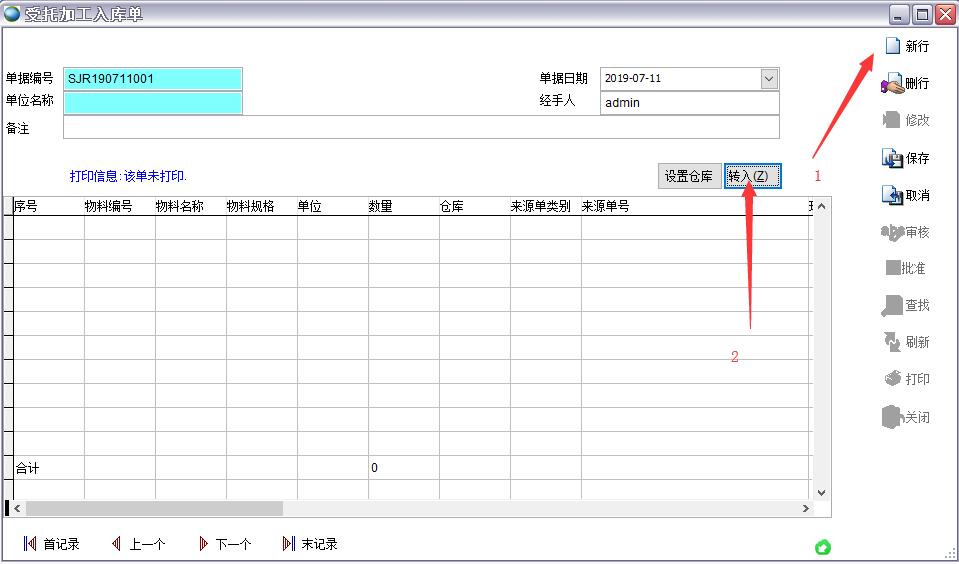Click the 设置仓库 button
This screenshot has height=564, width=959.
[689, 176]
